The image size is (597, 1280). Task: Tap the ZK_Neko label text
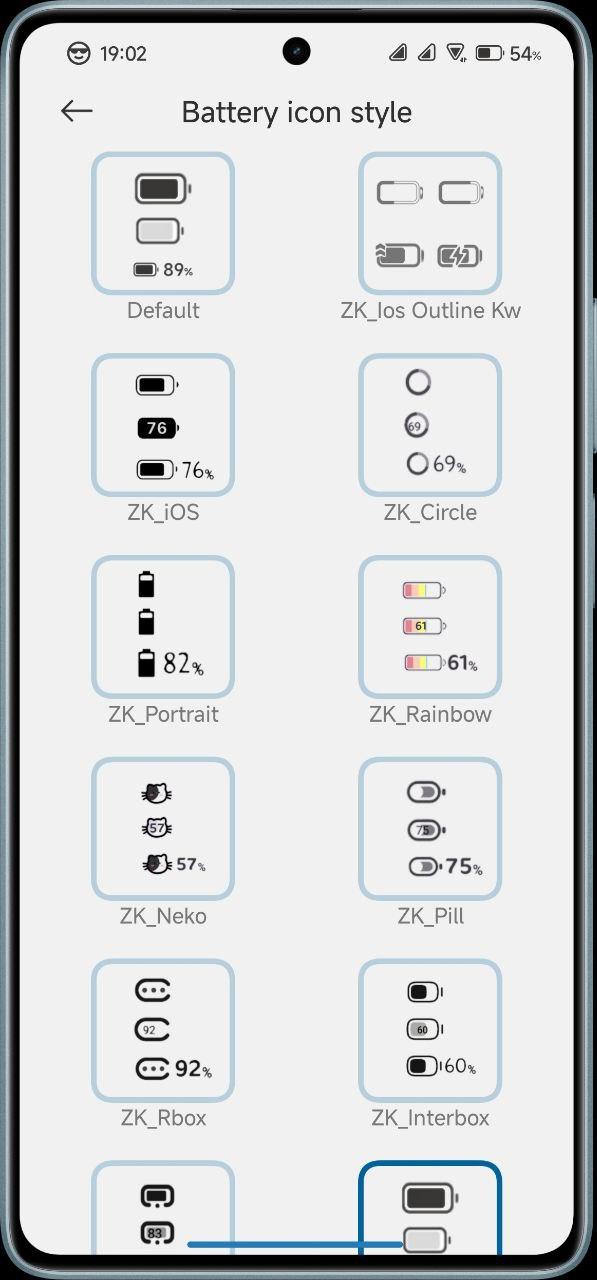coord(163,916)
